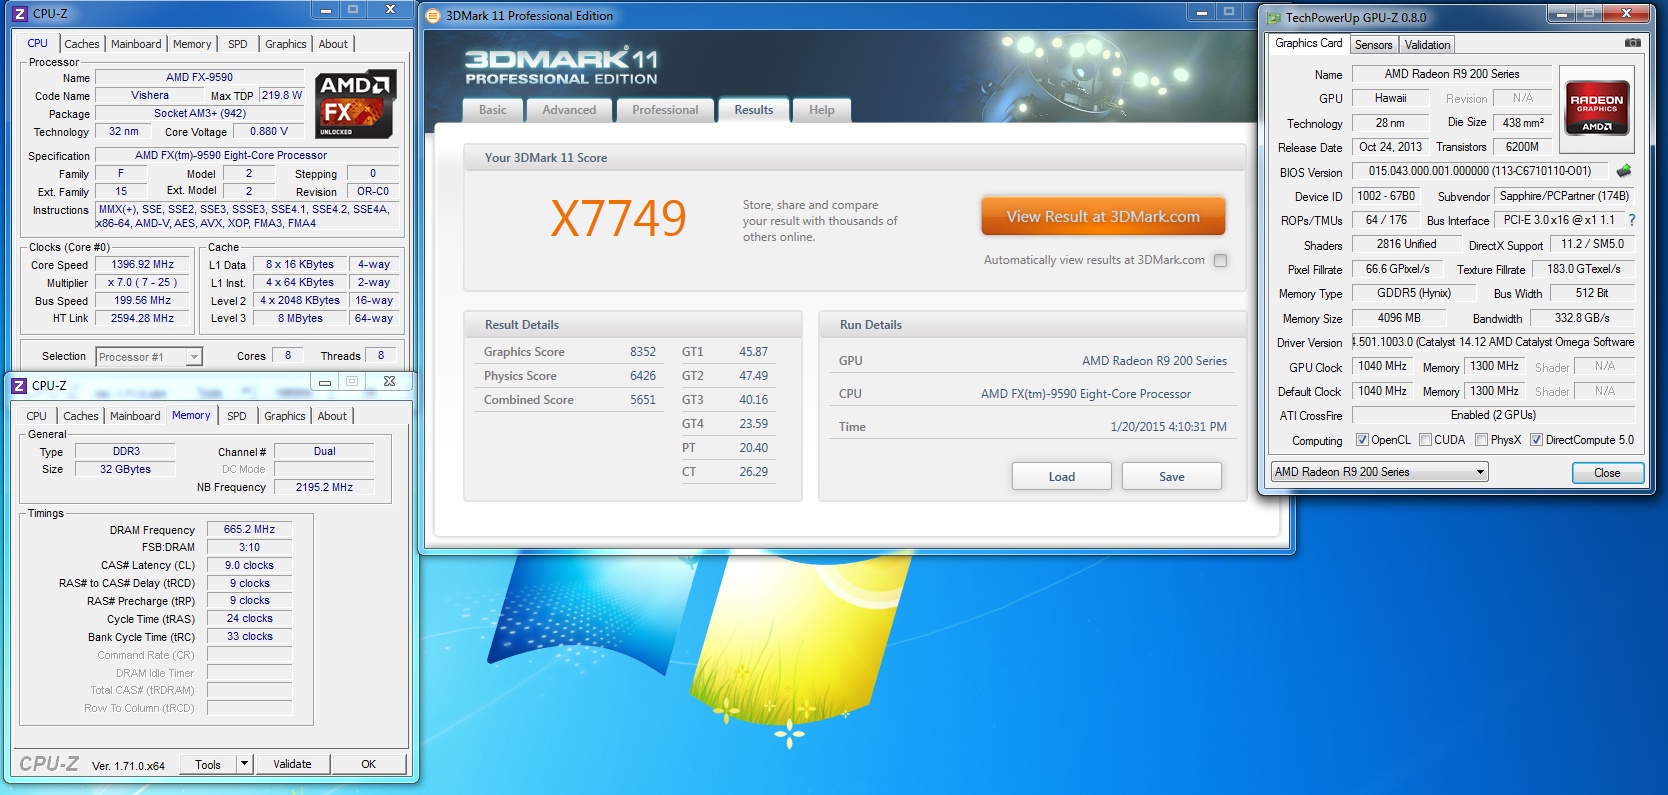Click the Validate button in CPU-Z

(292, 764)
